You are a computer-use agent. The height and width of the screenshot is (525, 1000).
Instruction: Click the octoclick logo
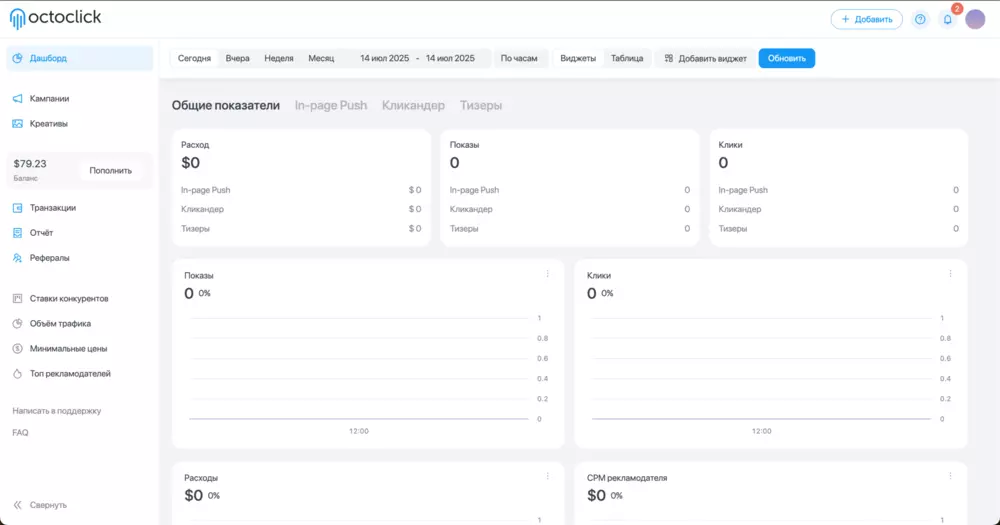pyautogui.click(x=55, y=18)
